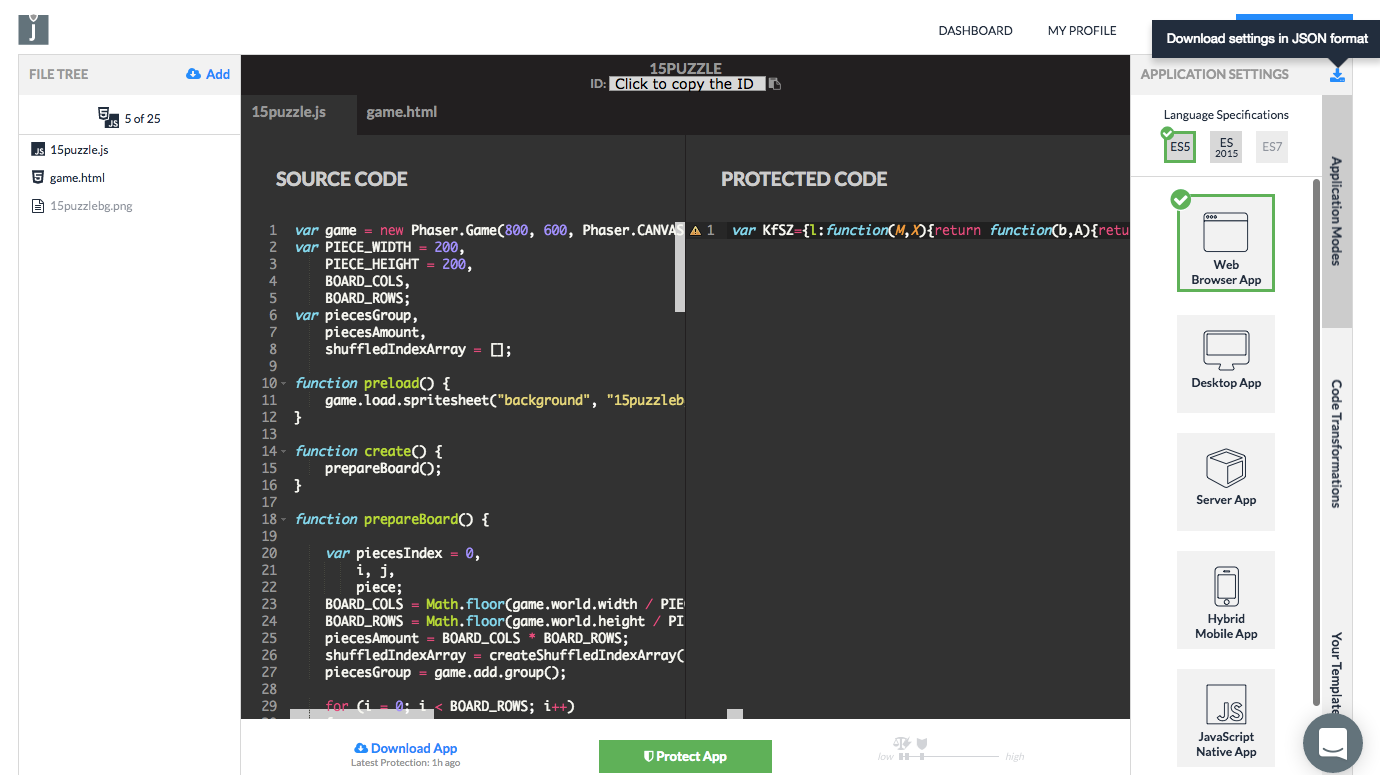Click the Download App cloud icon

361,748
